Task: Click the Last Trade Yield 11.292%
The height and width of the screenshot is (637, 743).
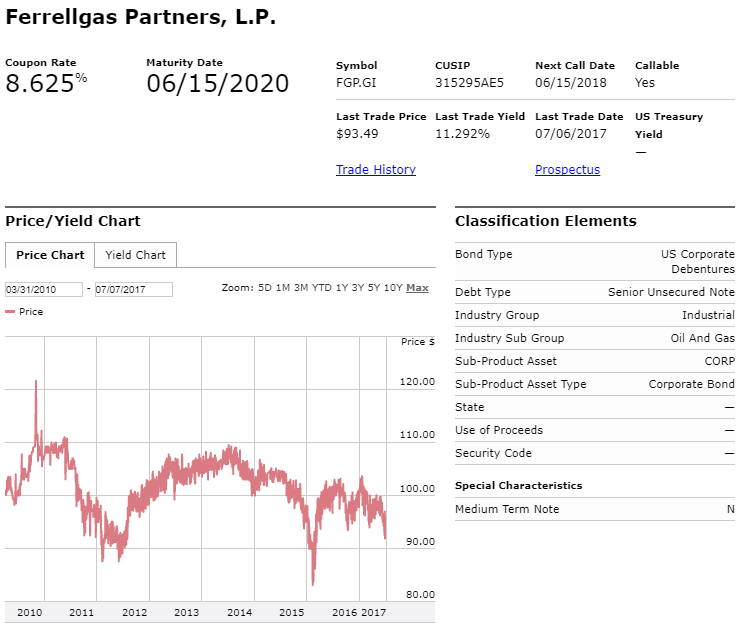Action: [462, 134]
